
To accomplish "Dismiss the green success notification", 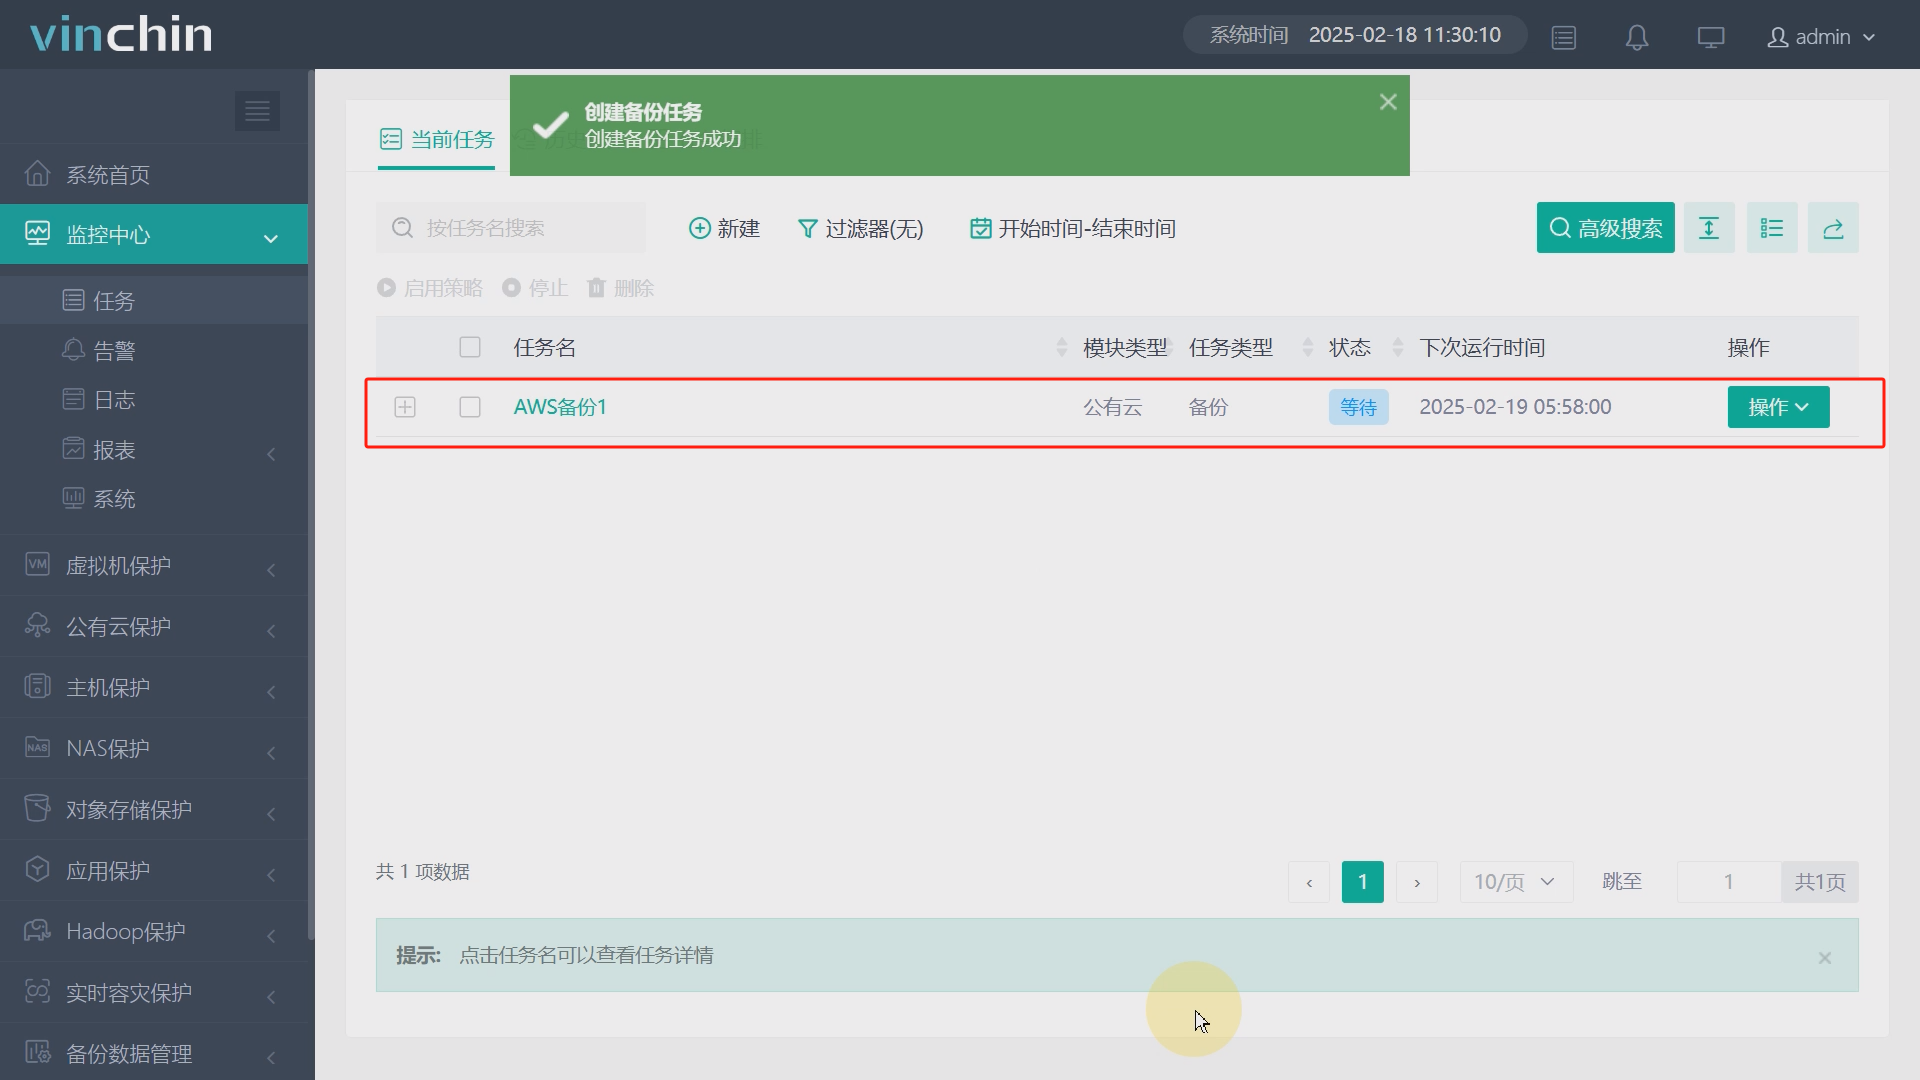I will pos(1388,102).
